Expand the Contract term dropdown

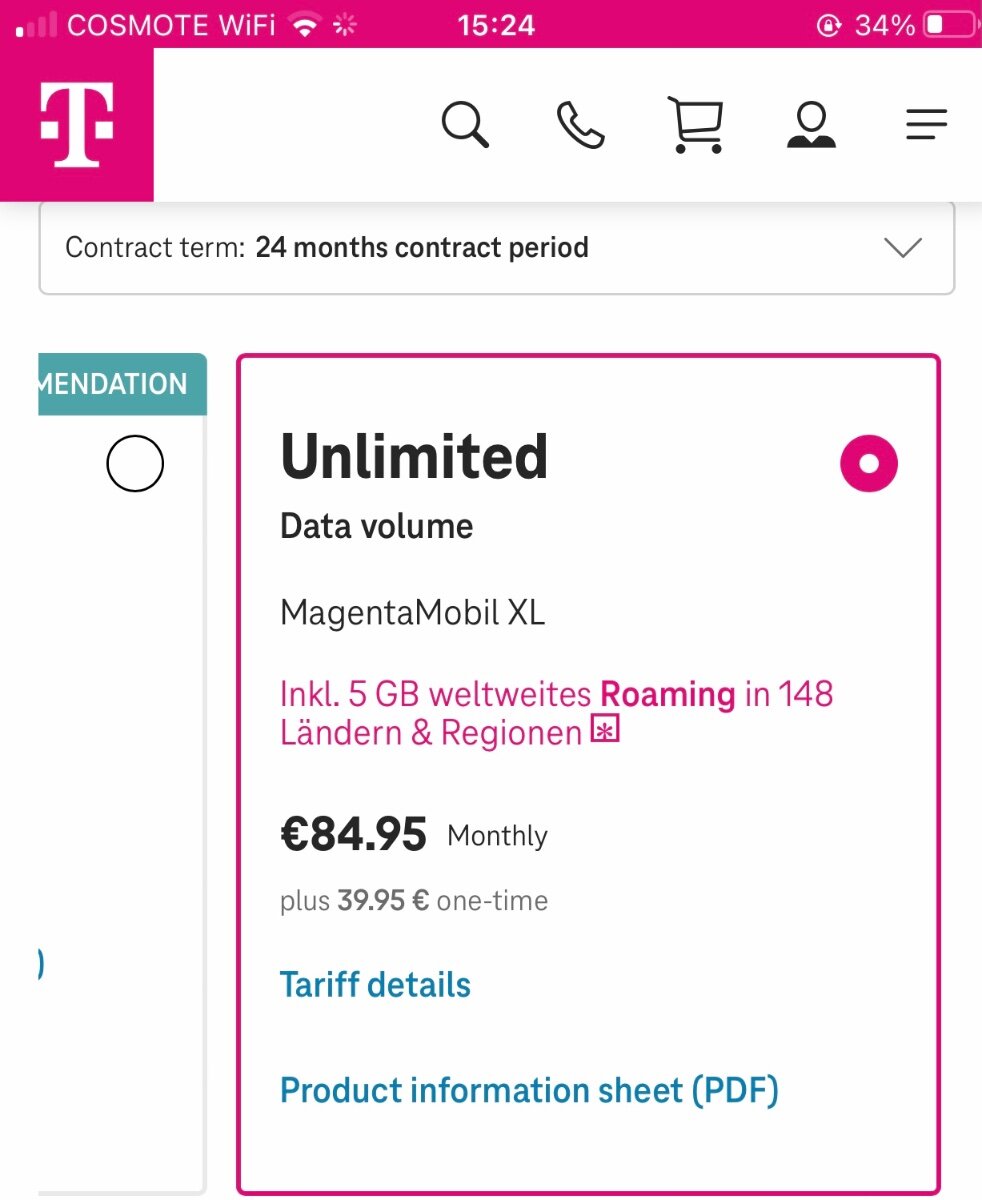[497, 248]
